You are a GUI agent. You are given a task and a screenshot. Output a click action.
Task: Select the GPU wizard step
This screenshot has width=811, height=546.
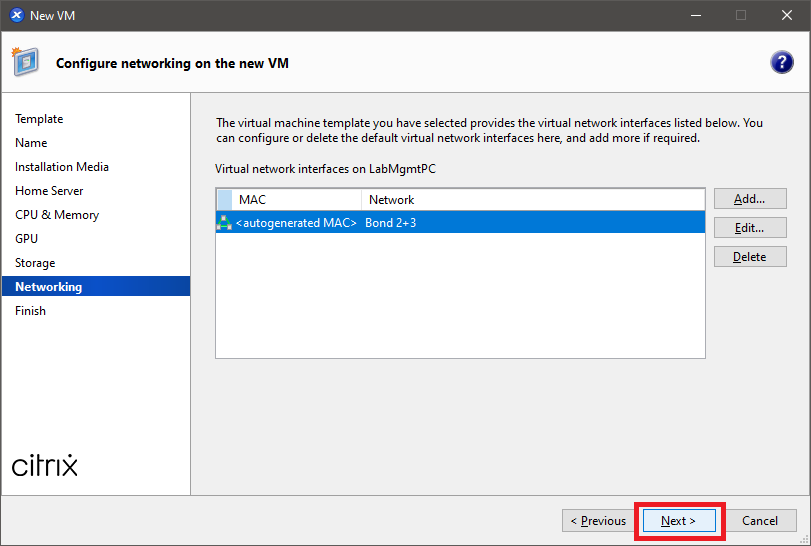(x=27, y=239)
